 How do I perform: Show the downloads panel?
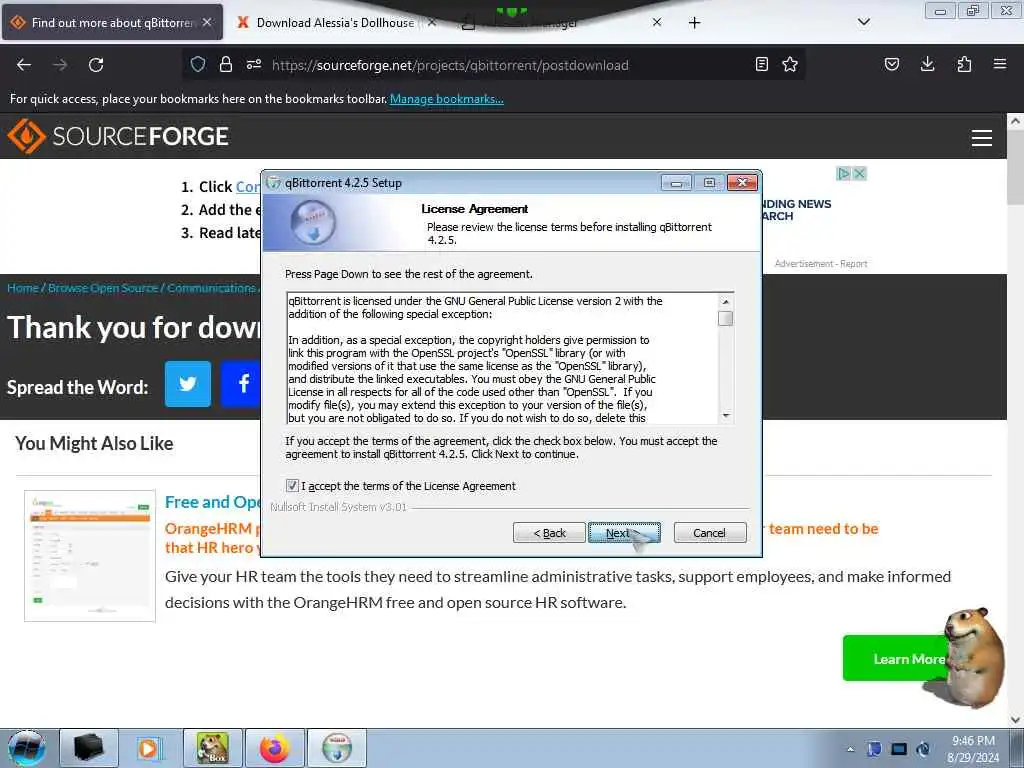927,64
